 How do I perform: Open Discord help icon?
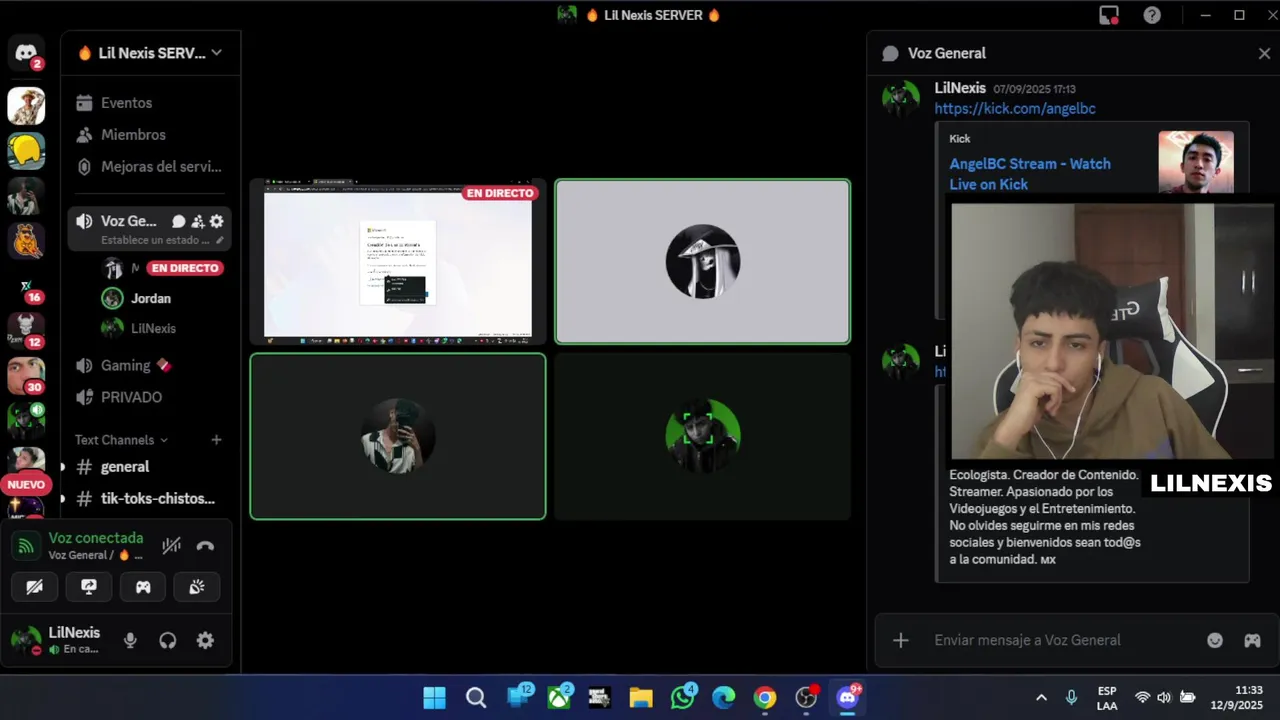(1152, 15)
